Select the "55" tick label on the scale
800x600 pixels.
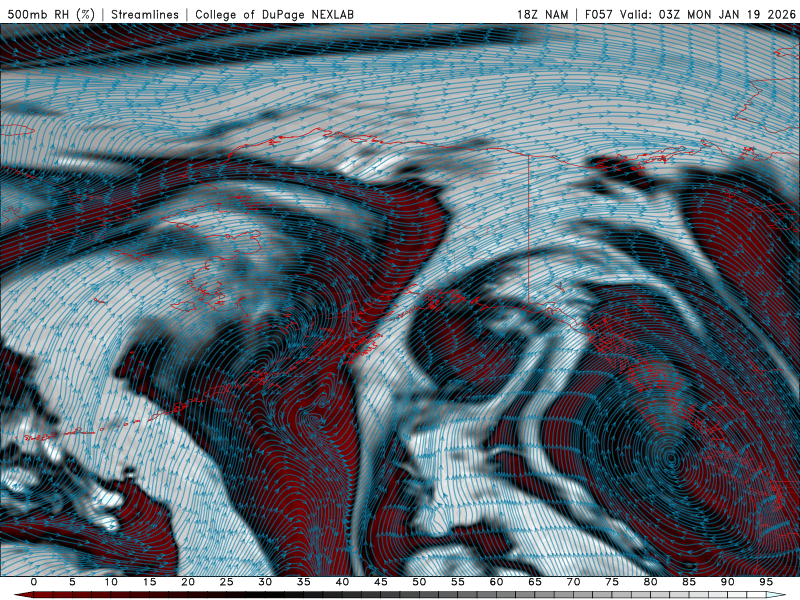(x=458, y=582)
